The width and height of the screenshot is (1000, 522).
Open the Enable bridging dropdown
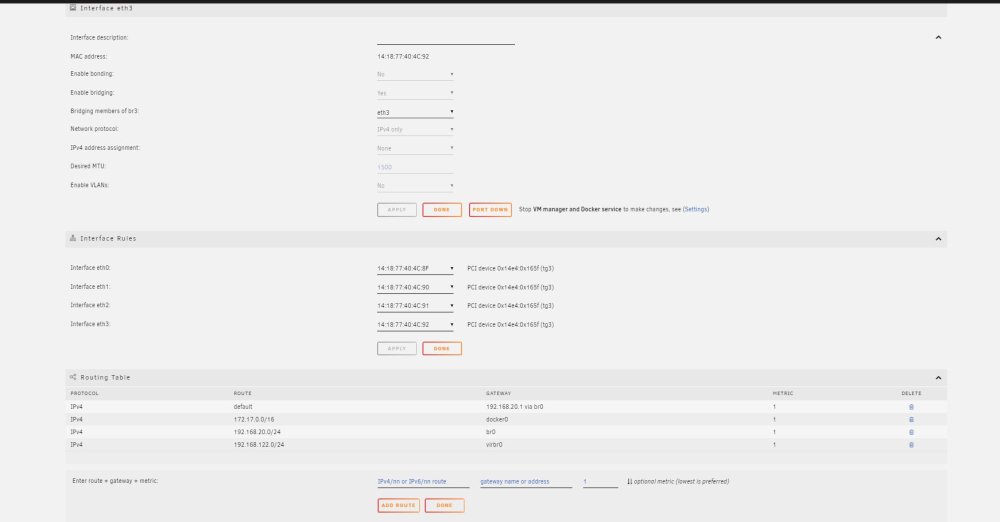point(415,93)
